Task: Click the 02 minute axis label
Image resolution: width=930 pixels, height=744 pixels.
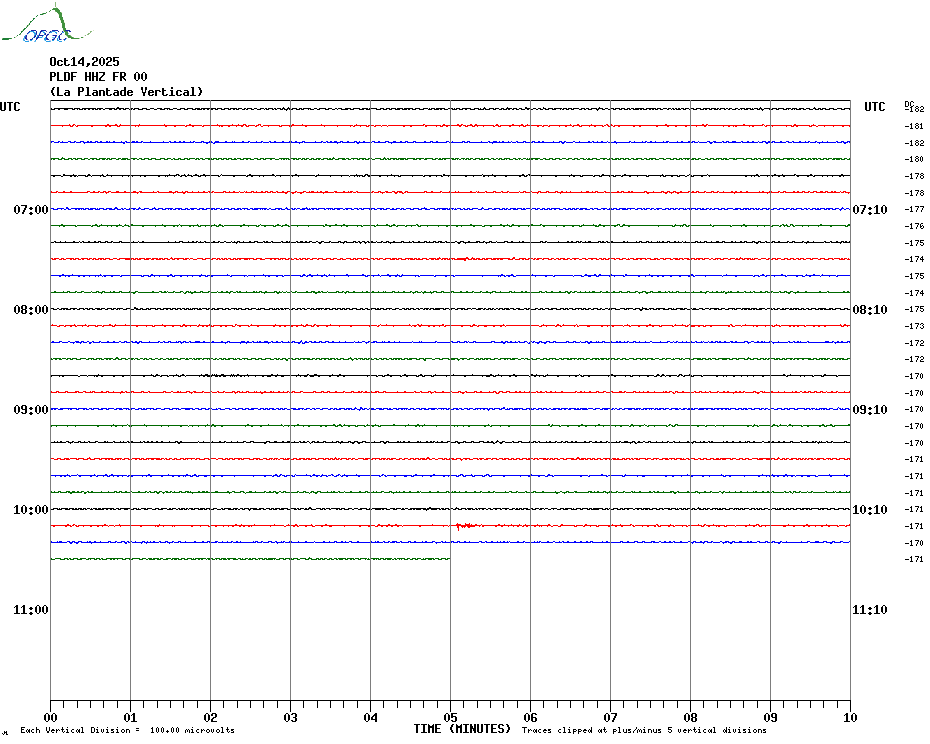Action: point(211,718)
